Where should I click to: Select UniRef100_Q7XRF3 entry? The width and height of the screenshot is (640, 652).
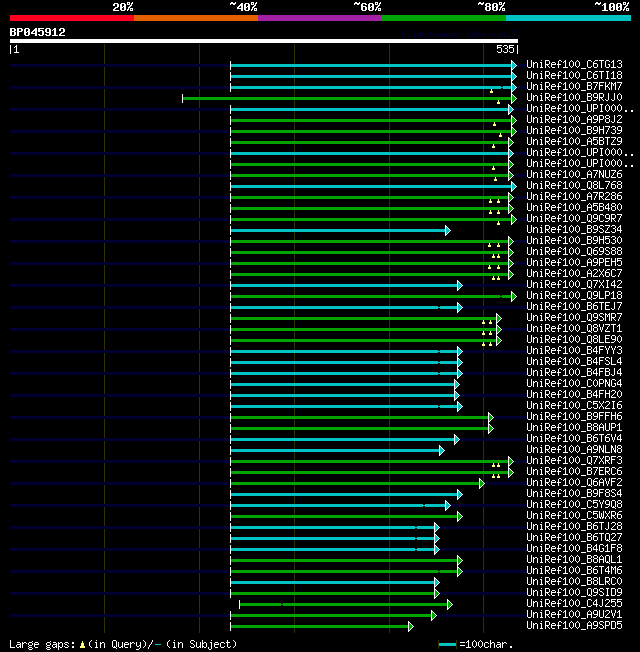pyautogui.click(x=574, y=460)
